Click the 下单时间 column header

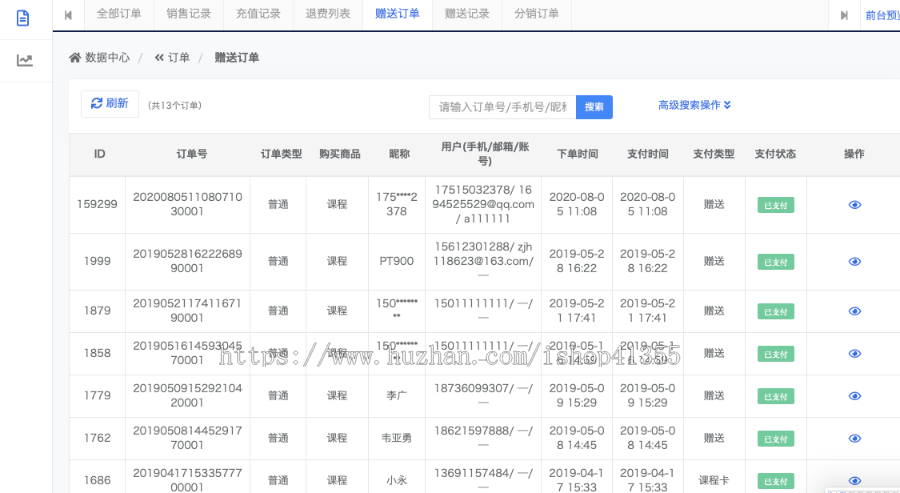577,154
